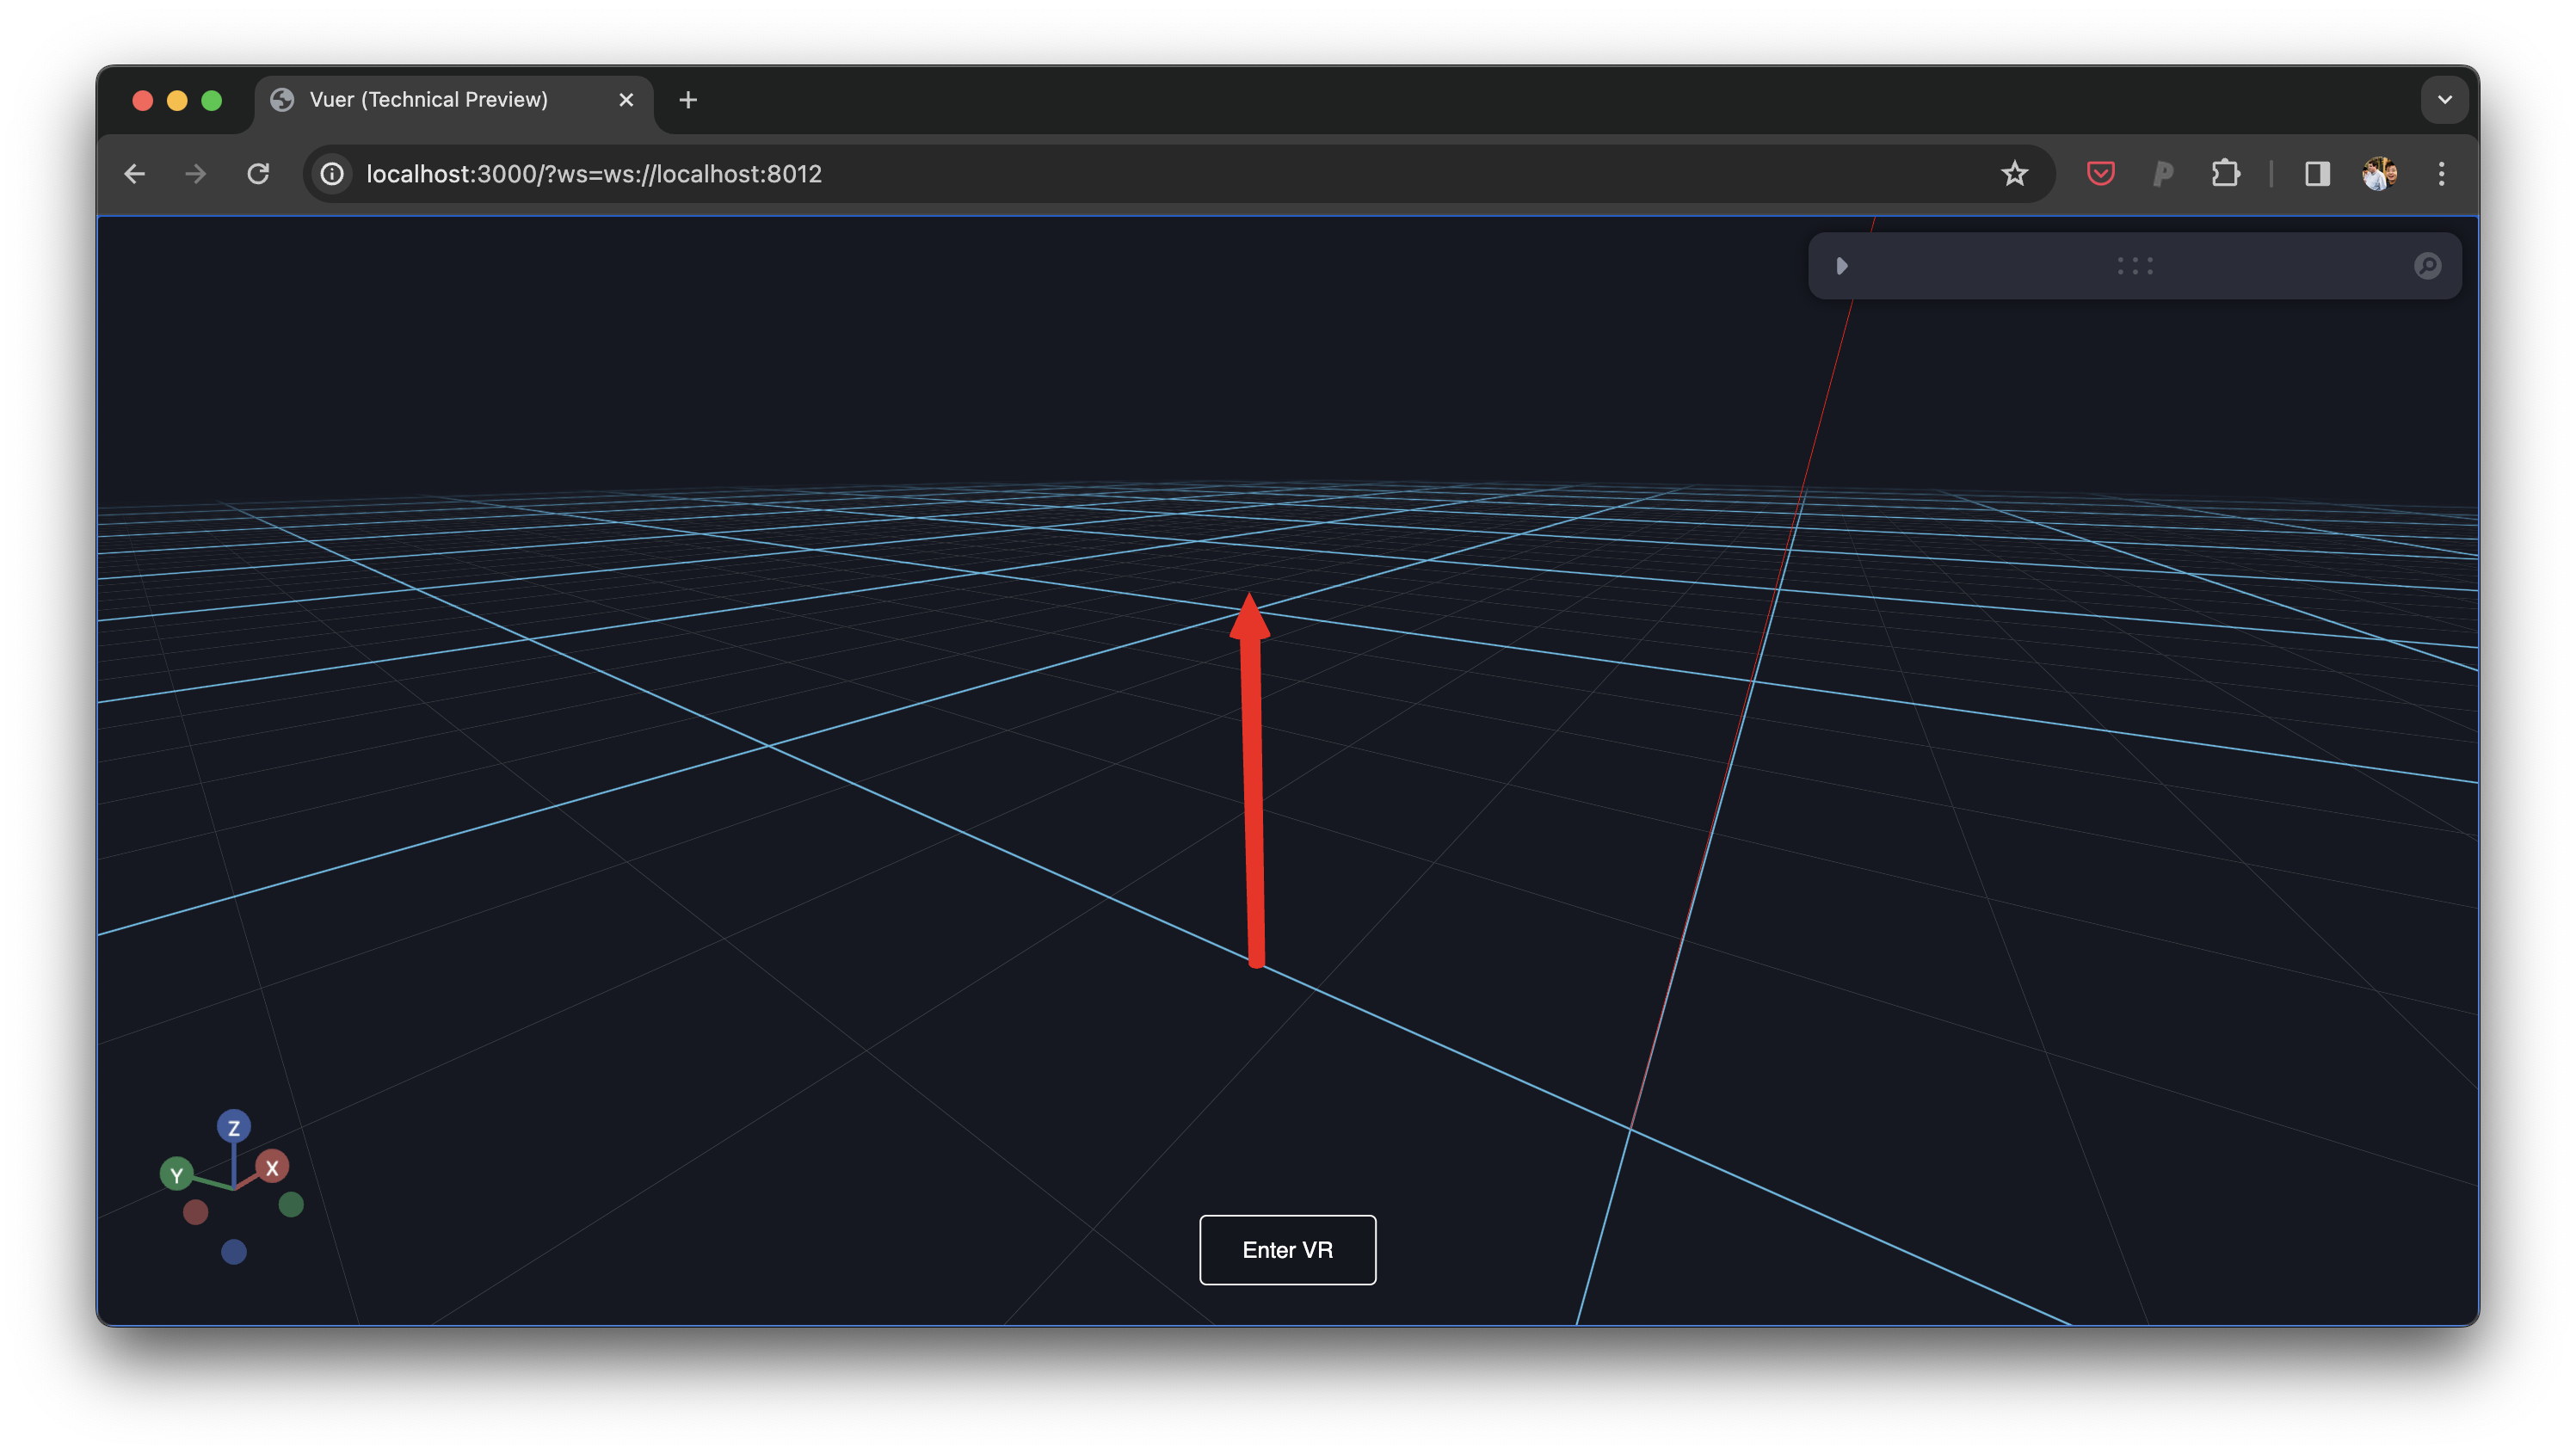The width and height of the screenshot is (2576, 1454).
Task: Open a new browser tab
Action: tap(688, 100)
